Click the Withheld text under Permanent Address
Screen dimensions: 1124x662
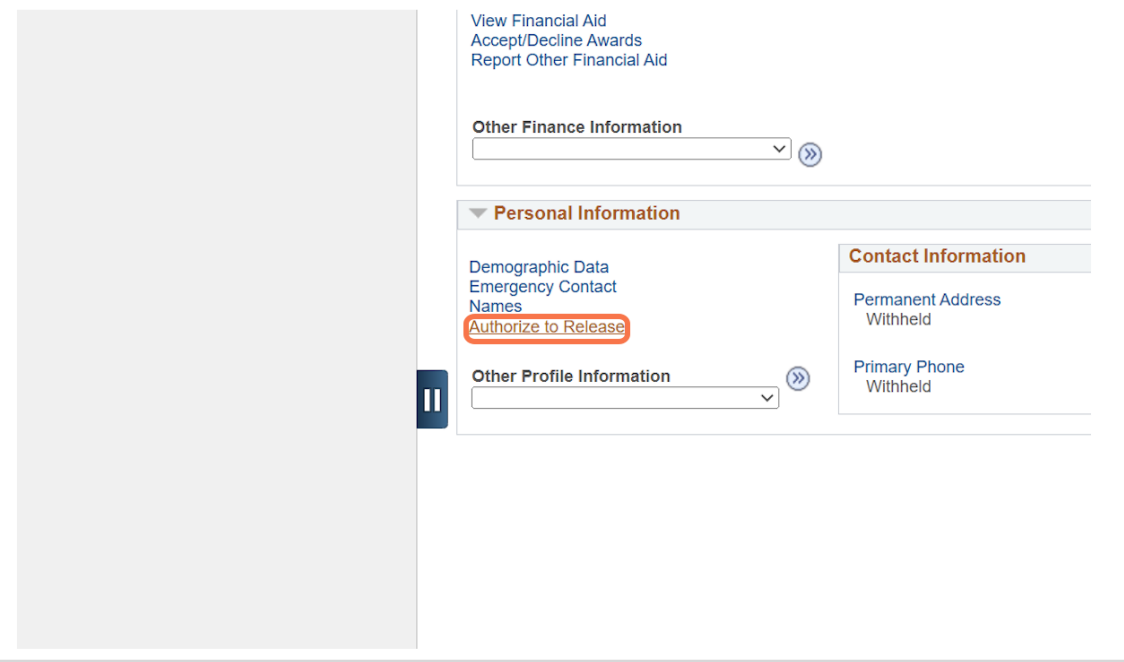[x=899, y=320]
